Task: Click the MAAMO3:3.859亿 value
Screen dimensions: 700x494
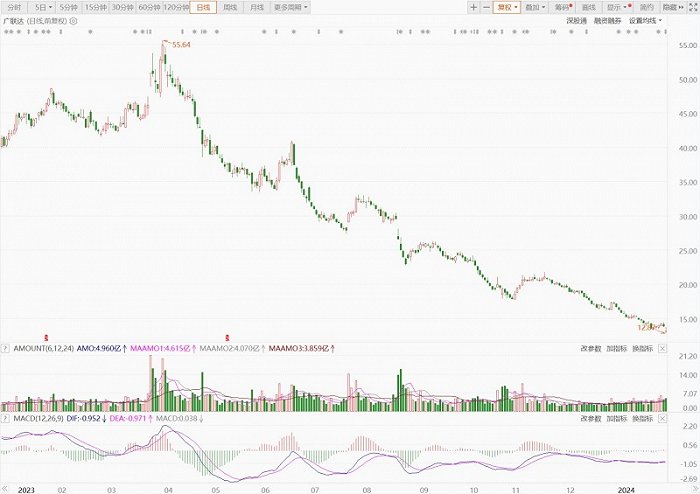Action: point(298,349)
